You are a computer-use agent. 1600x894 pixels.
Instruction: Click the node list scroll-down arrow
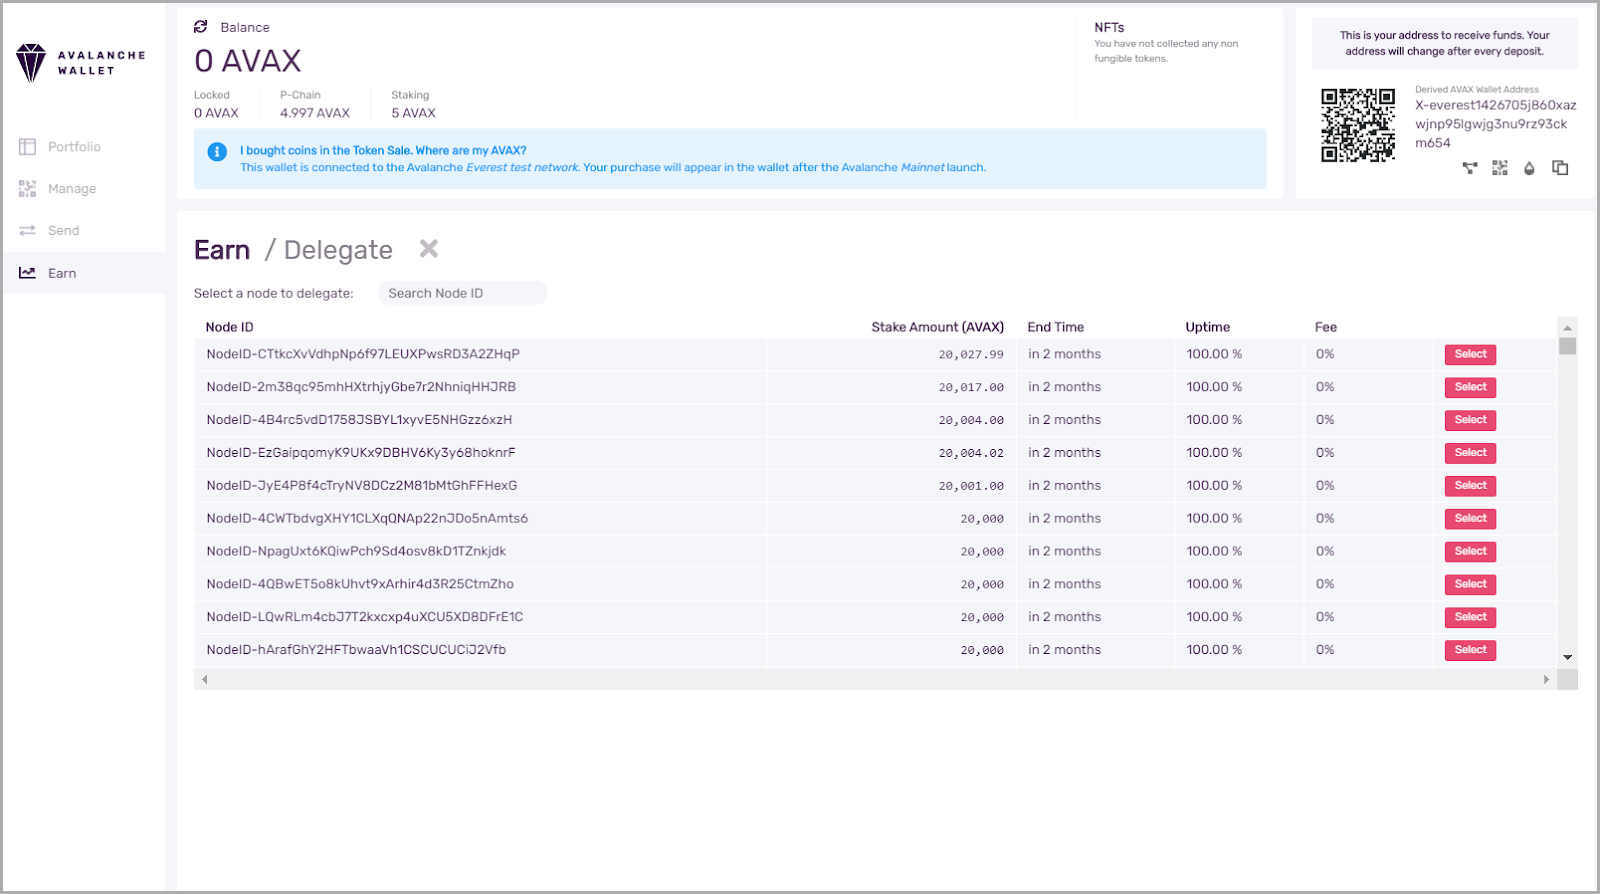coord(1567,657)
